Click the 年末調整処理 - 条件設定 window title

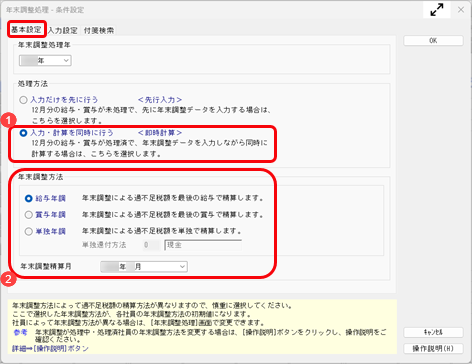pyautogui.click(x=45, y=10)
